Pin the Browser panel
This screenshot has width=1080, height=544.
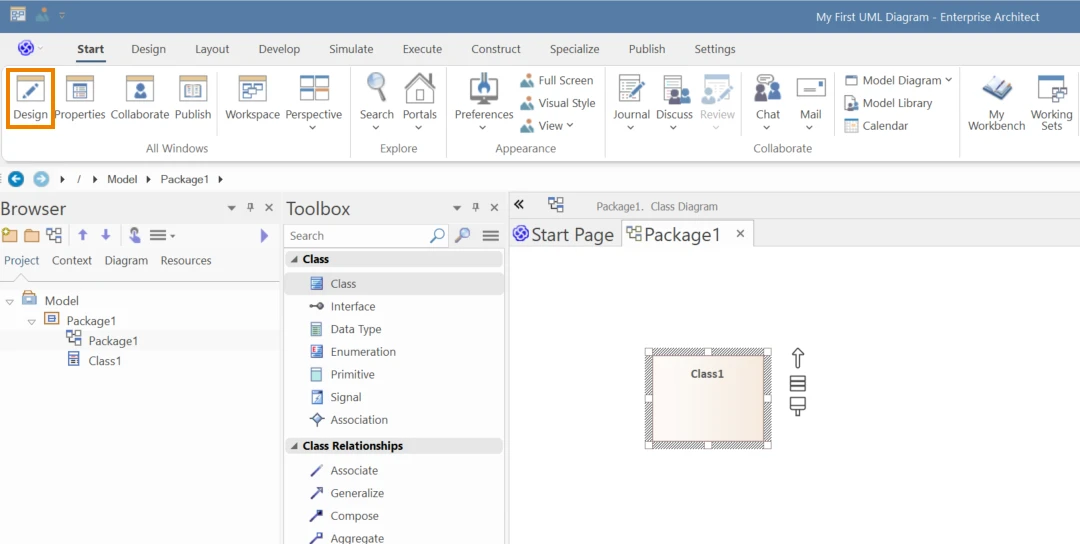click(250, 208)
